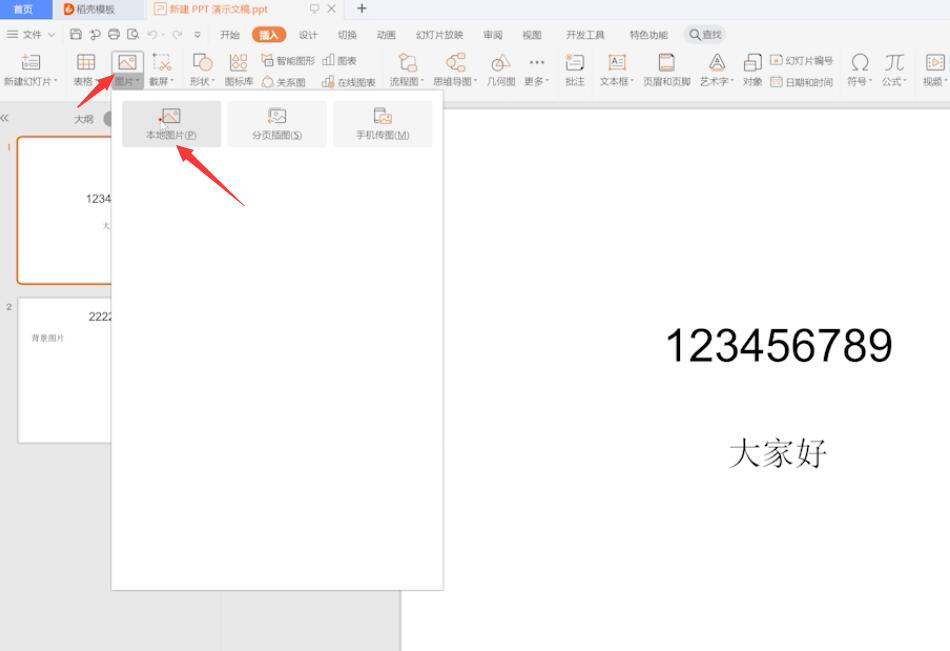Switch to the 审阅 ribbon tab

click(x=493, y=35)
